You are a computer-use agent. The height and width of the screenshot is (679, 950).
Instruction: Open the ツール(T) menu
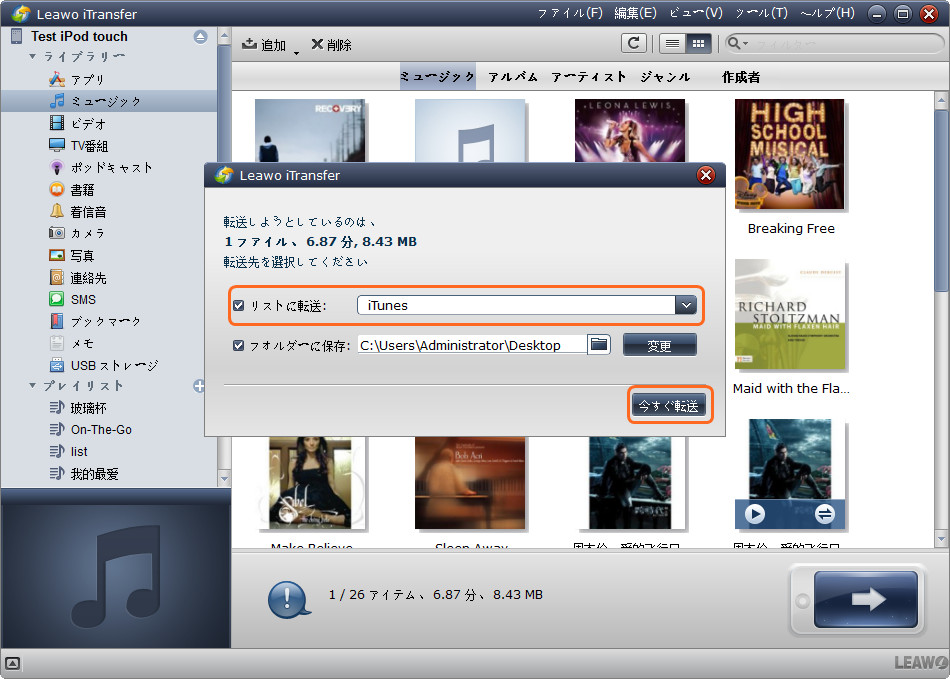pyautogui.click(x=761, y=13)
